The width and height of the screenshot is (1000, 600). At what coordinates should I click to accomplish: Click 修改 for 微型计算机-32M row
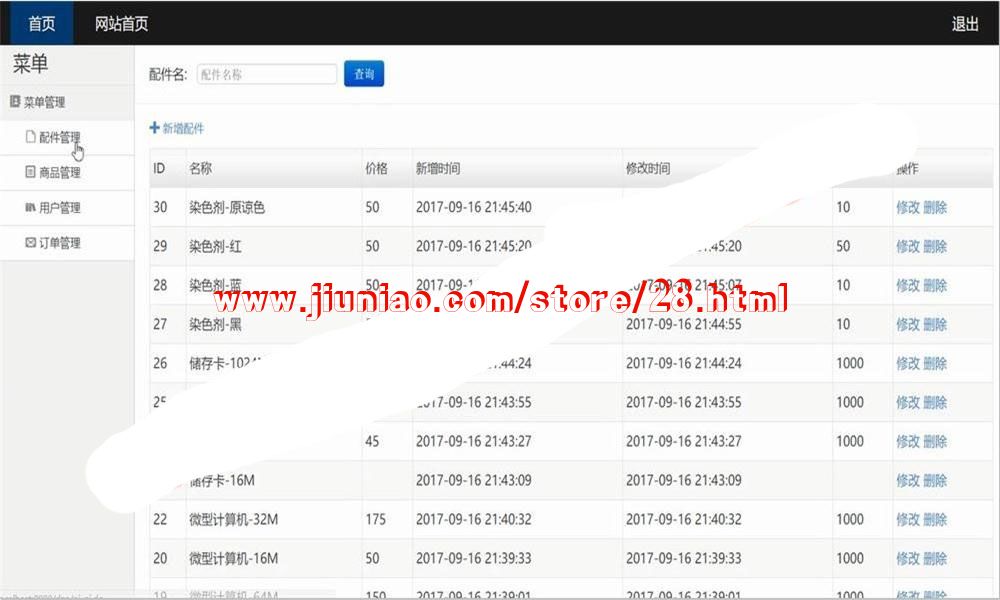pyautogui.click(x=907, y=519)
